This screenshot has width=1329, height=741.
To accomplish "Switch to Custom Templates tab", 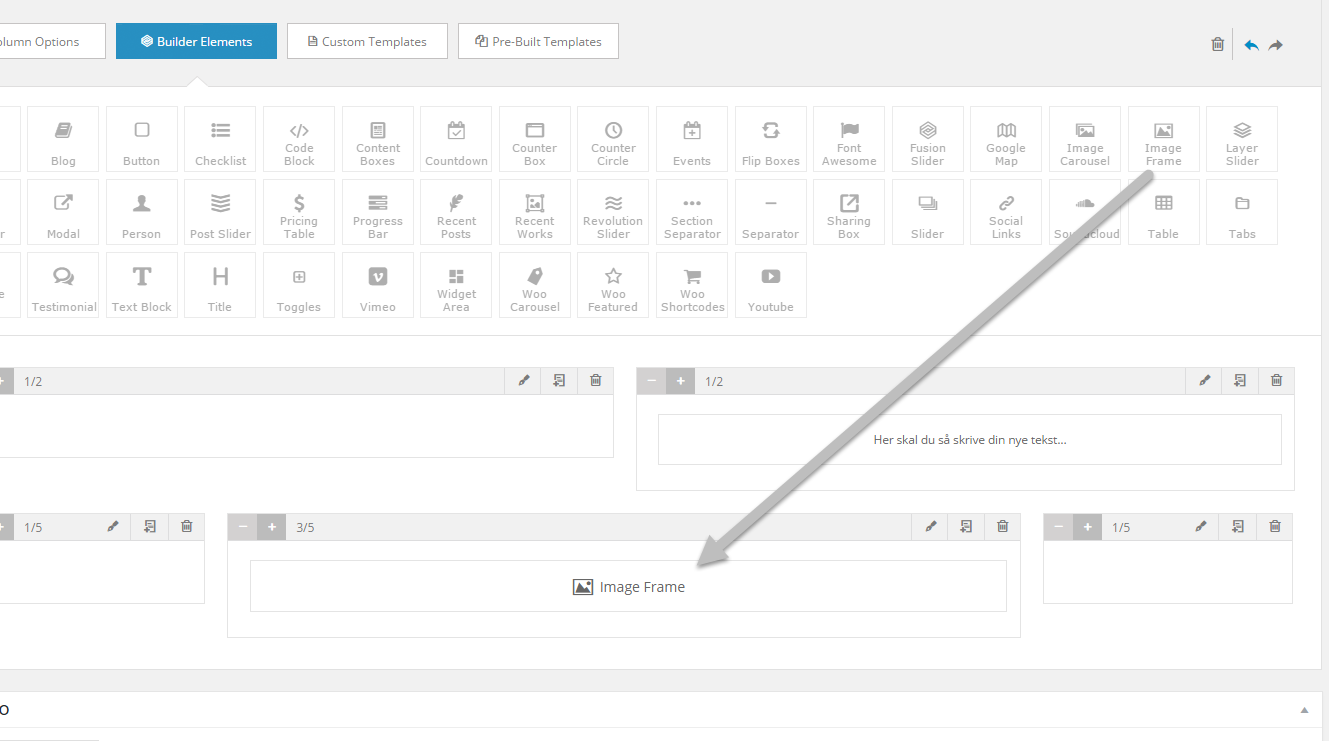I will pos(367,42).
